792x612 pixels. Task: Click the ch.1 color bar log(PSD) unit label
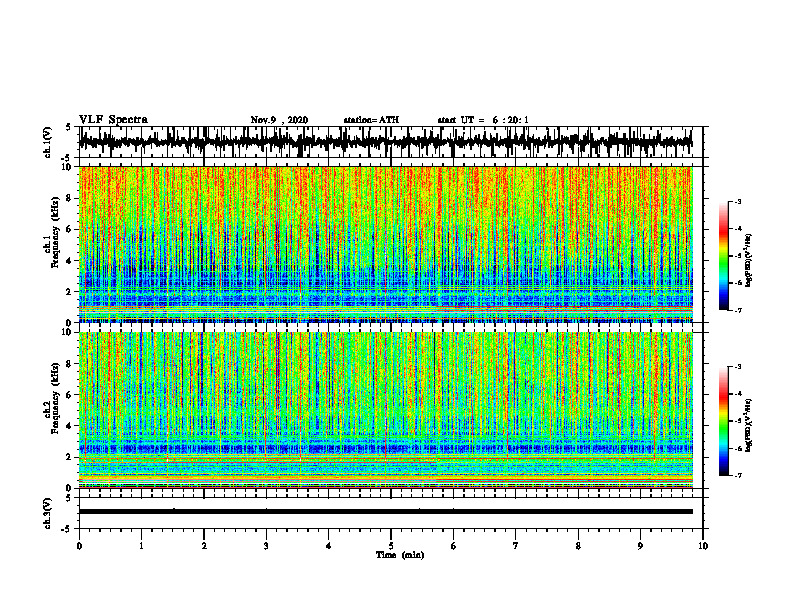tap(749, 260)
